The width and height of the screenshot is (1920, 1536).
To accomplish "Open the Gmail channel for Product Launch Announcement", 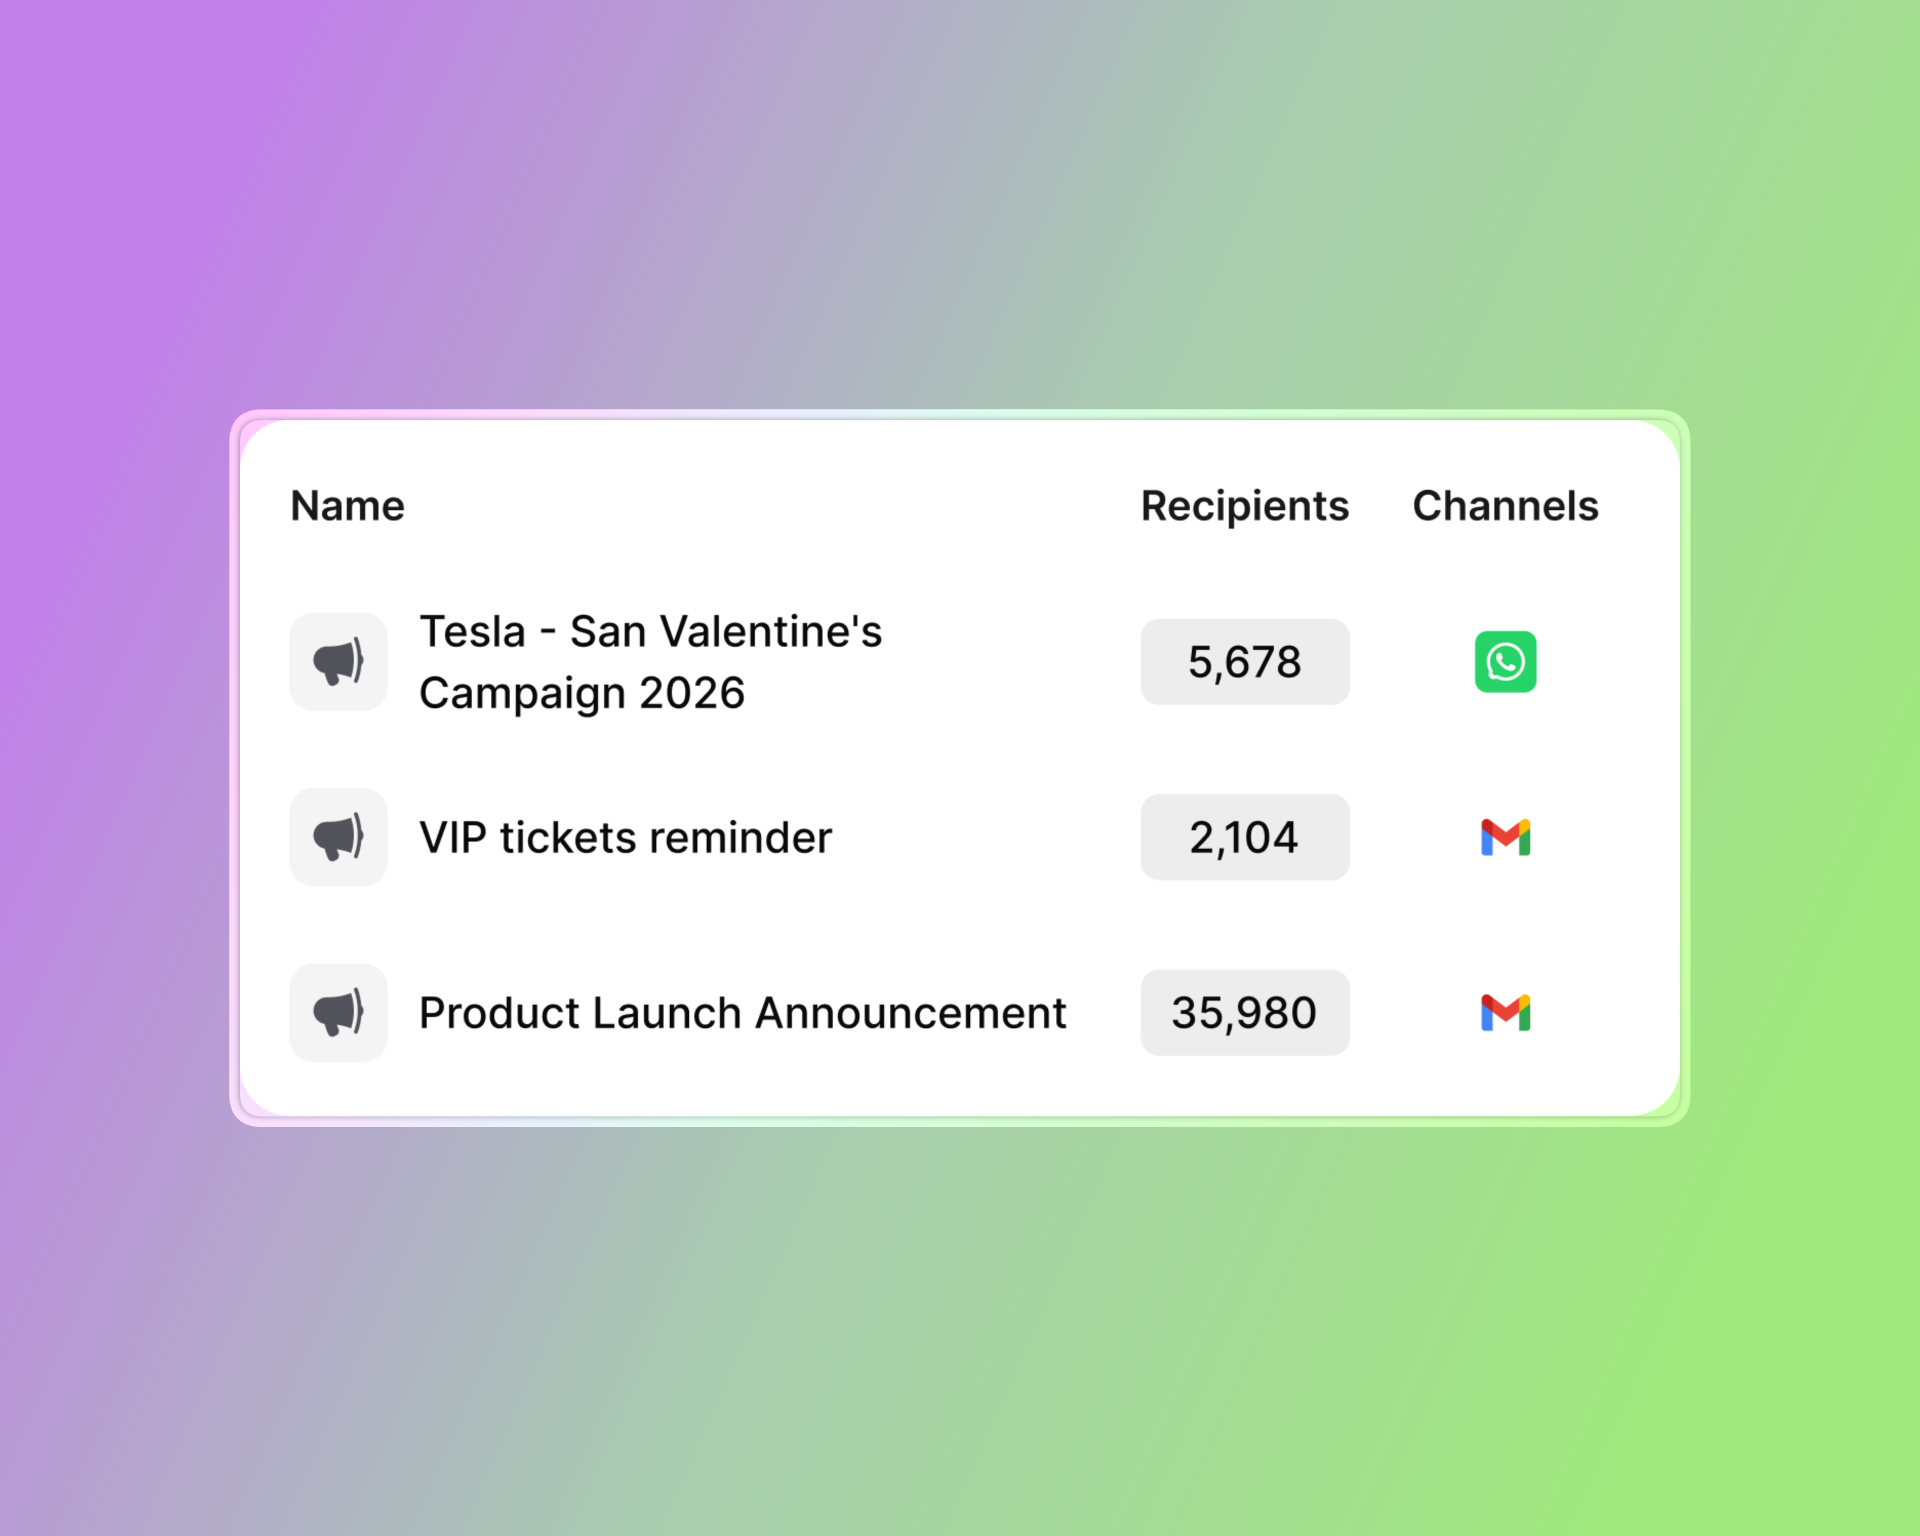I will click(1505, 1013).
